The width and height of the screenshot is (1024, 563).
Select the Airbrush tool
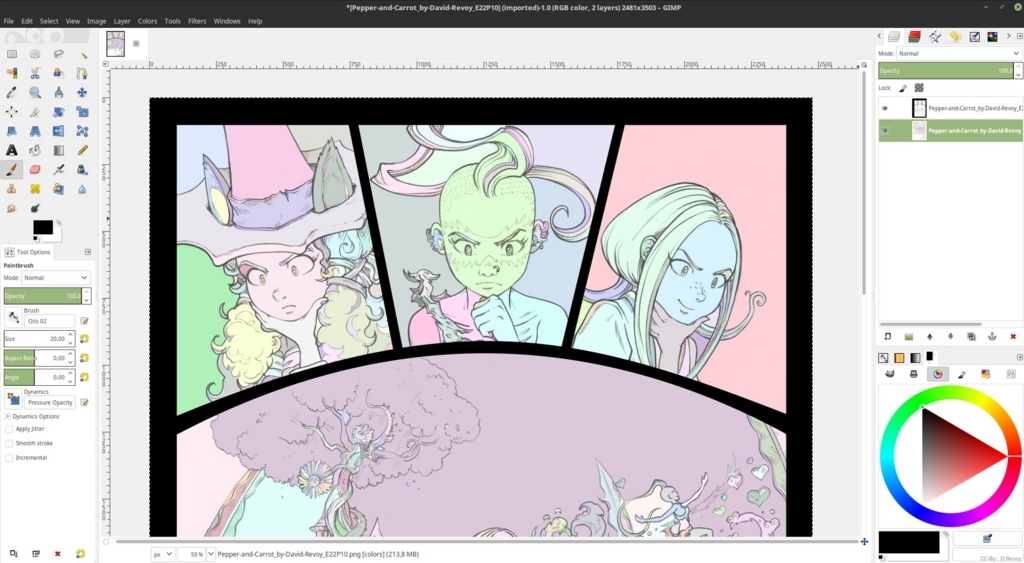point(59,170)
